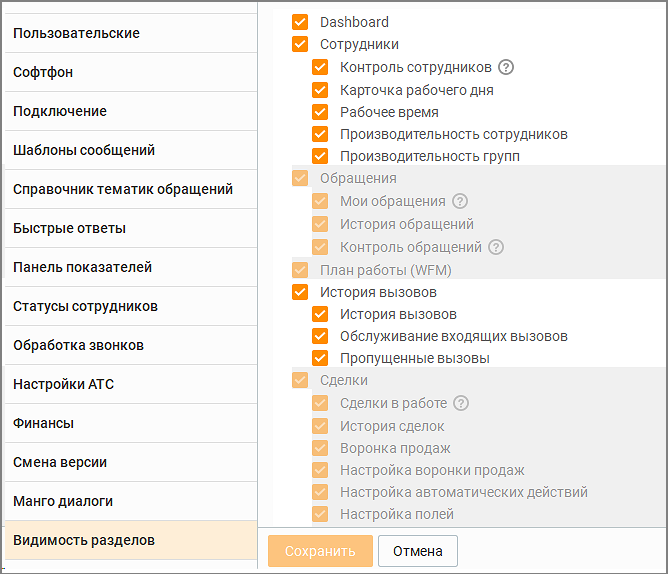The width and height of the screenshot is (668, 574).
Task: Click the Карточка рабочего дня label
Action: (x=417, y=90)
